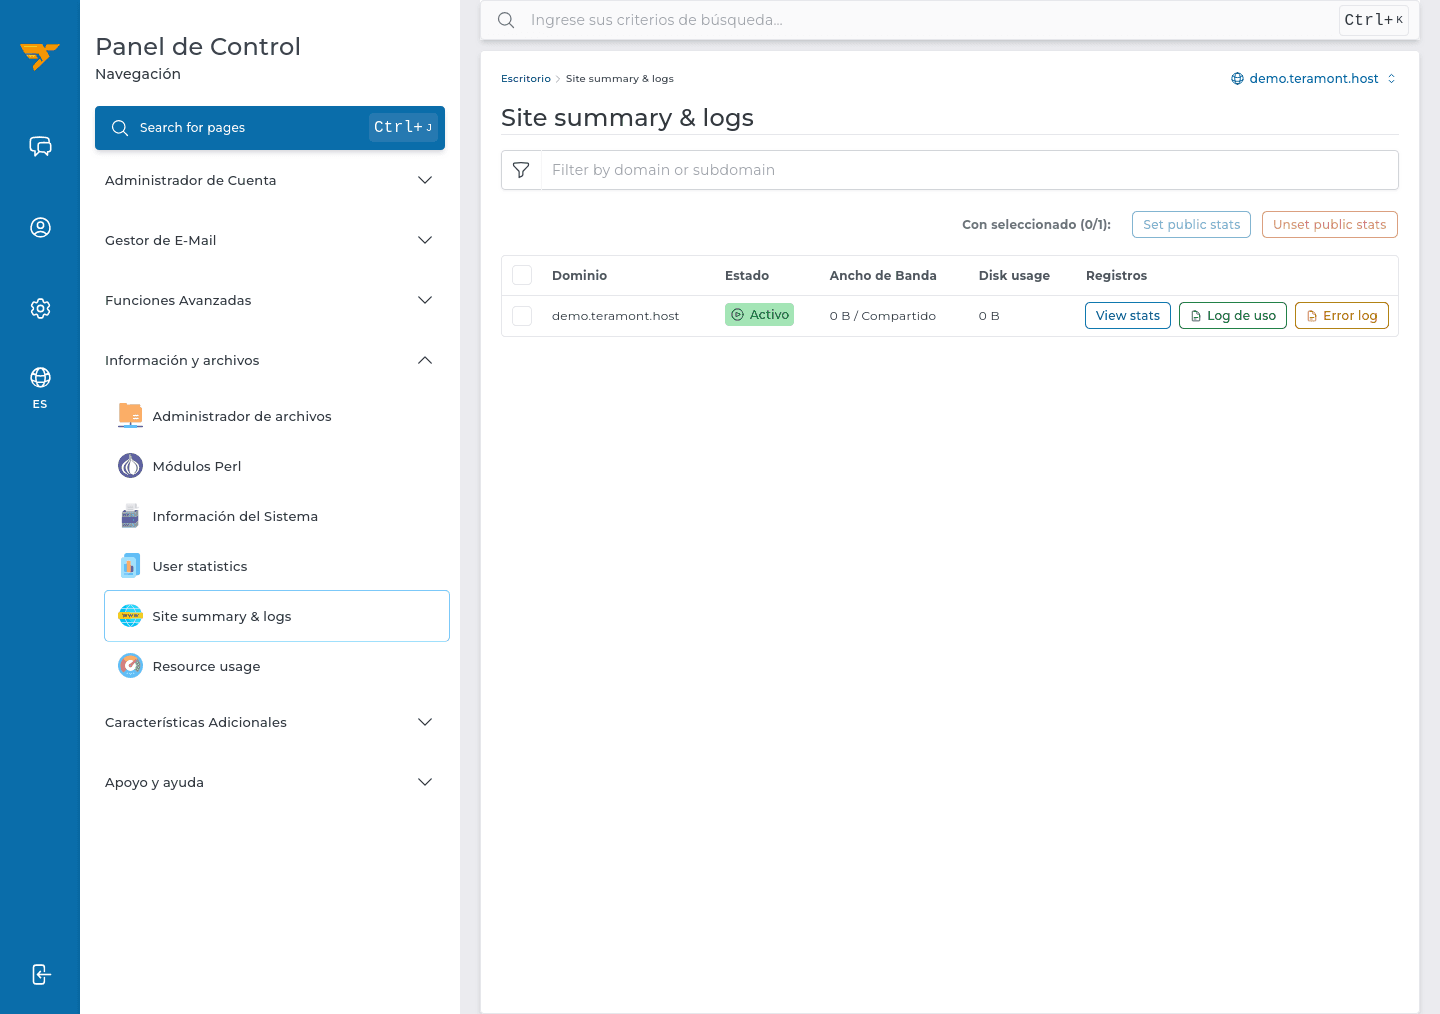The image size is (1440, 1014).
Task: Change language via ES globe icon
Action: pos(40,387)
